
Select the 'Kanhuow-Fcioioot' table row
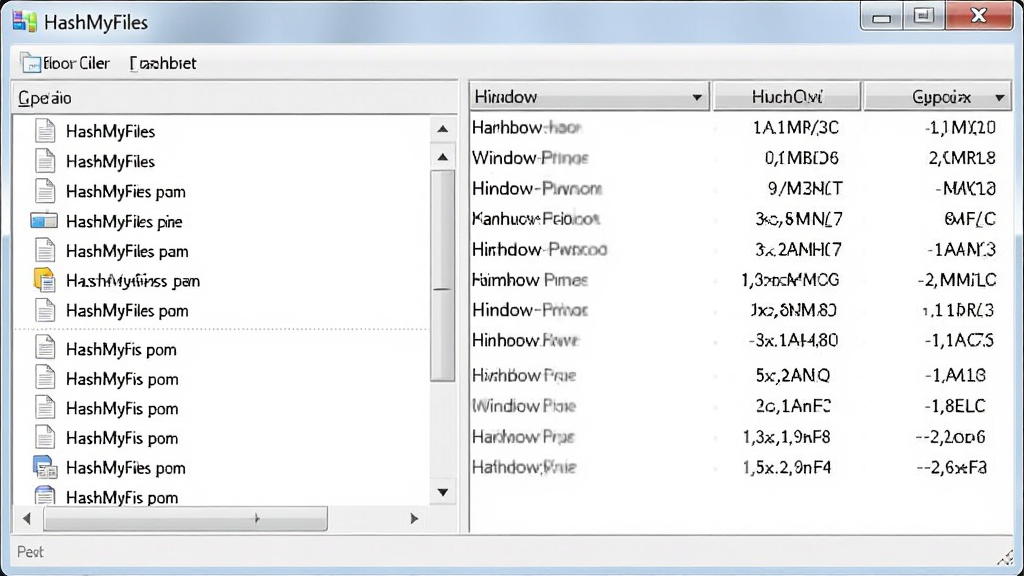pos(741,219)
